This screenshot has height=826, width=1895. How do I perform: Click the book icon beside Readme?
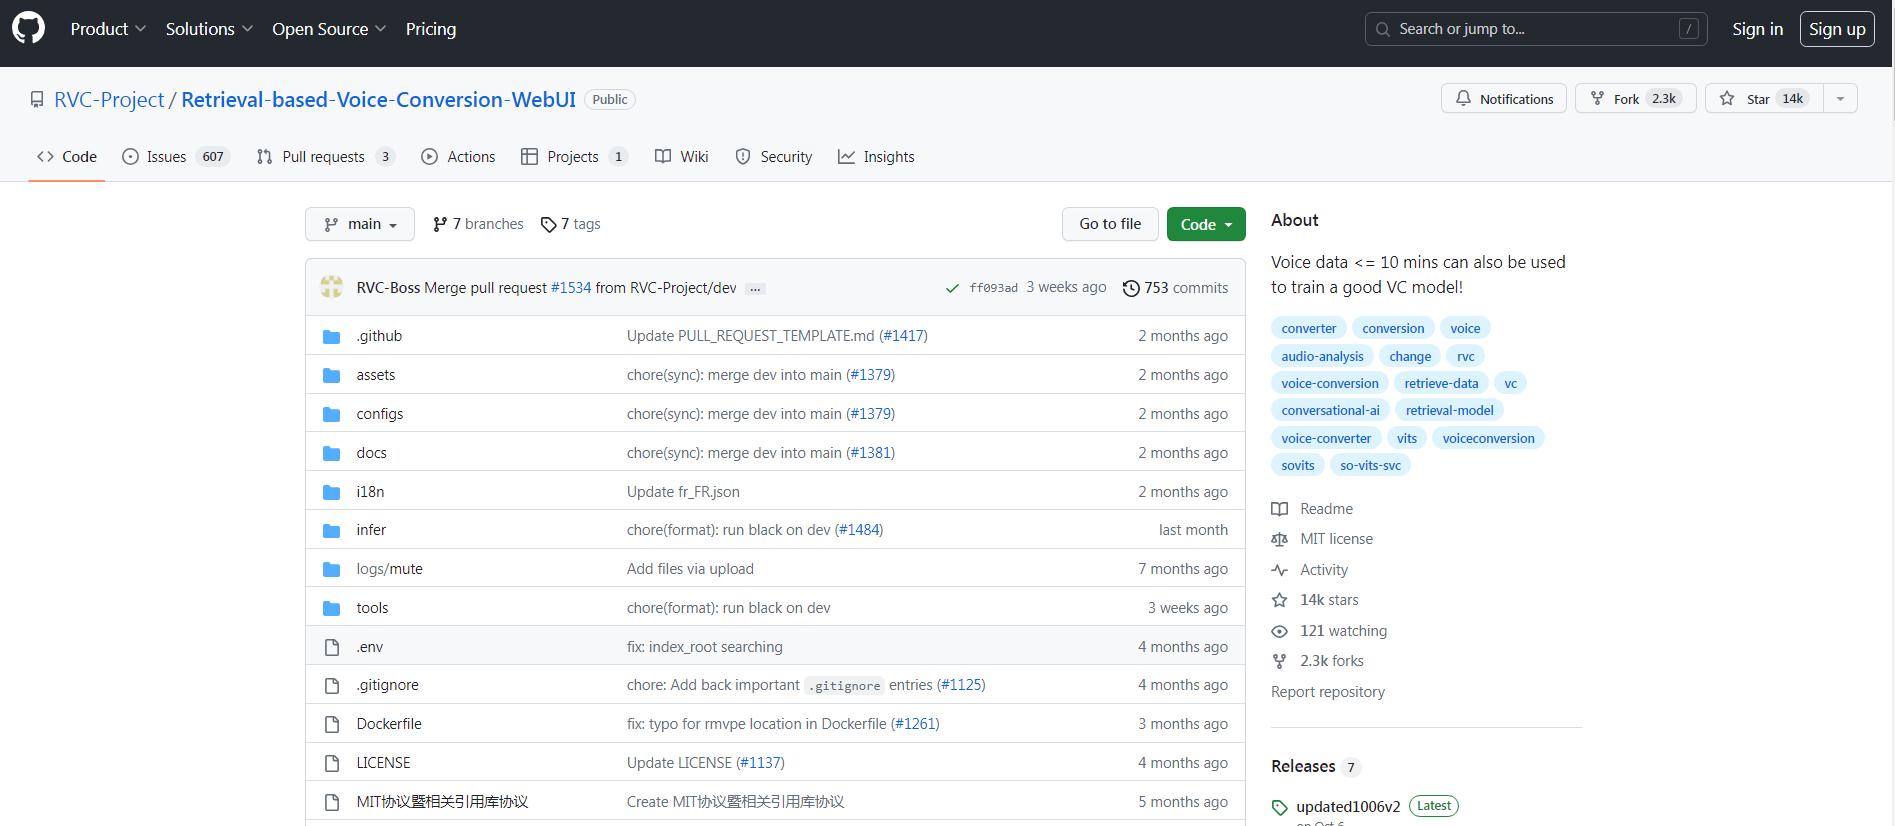coord(1279,509)
